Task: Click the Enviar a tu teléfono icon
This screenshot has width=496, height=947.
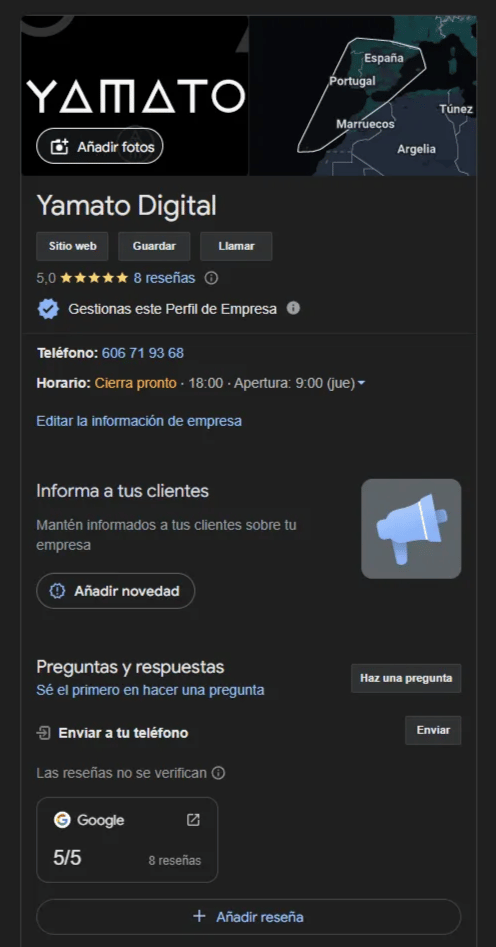Action: pyautogui.click(x=43, y=733)
